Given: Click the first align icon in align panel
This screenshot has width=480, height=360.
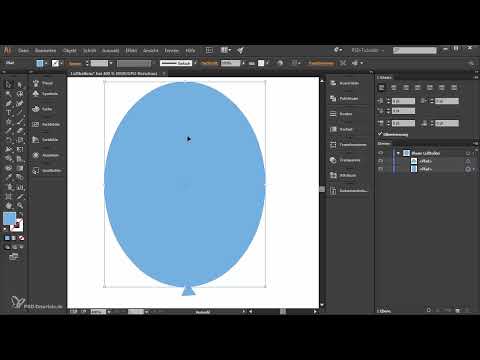Looking at the screenshot, I should pos(382,88).
